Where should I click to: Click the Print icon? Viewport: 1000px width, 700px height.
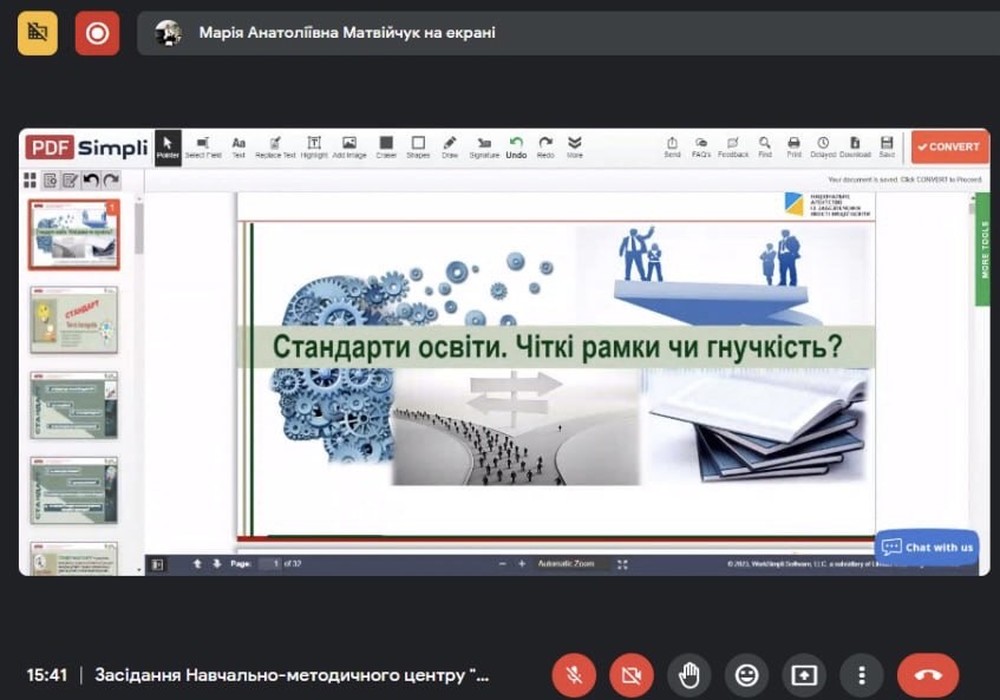[x=794, y=147]
